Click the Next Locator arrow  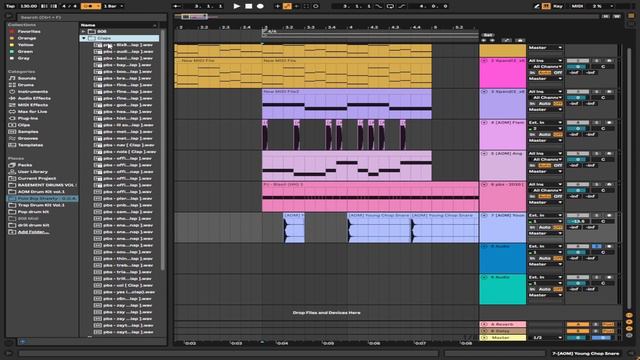tap(492, 40)
